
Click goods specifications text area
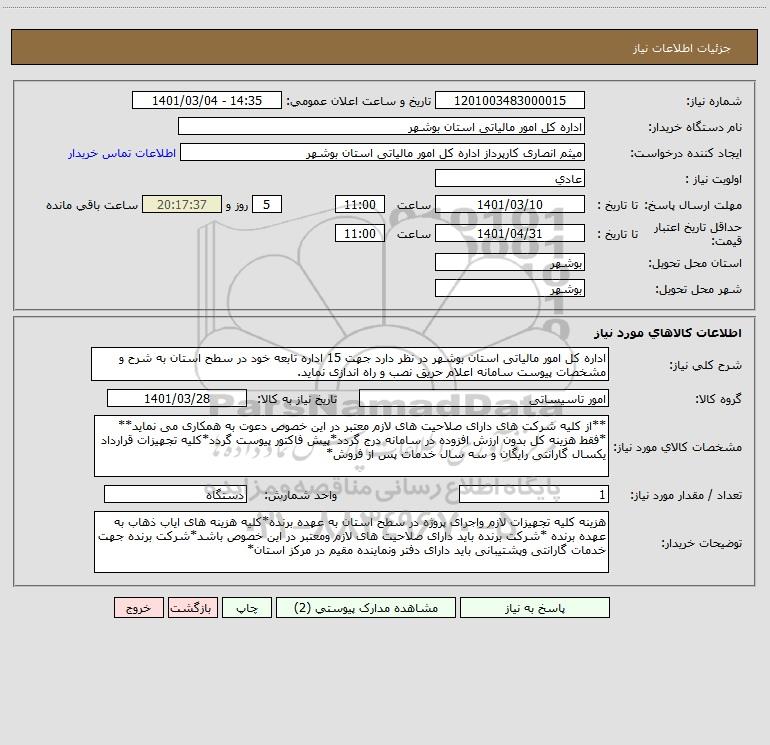tap(351, 446)
